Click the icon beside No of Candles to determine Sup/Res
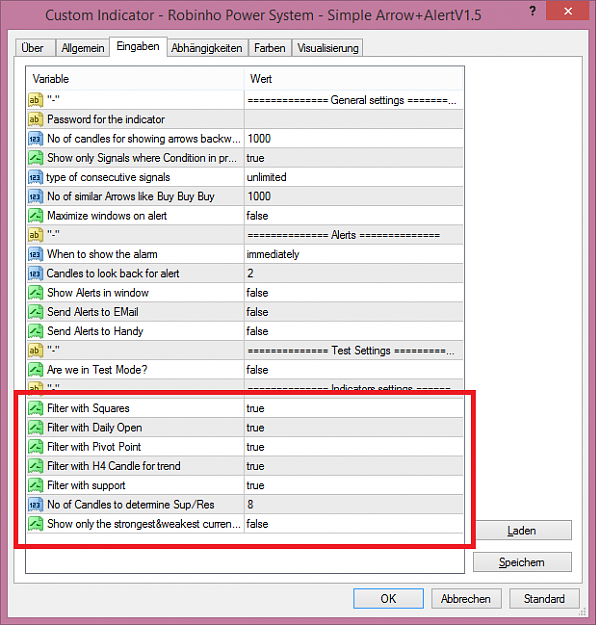The image size is (600, 625). pos(35,504)
